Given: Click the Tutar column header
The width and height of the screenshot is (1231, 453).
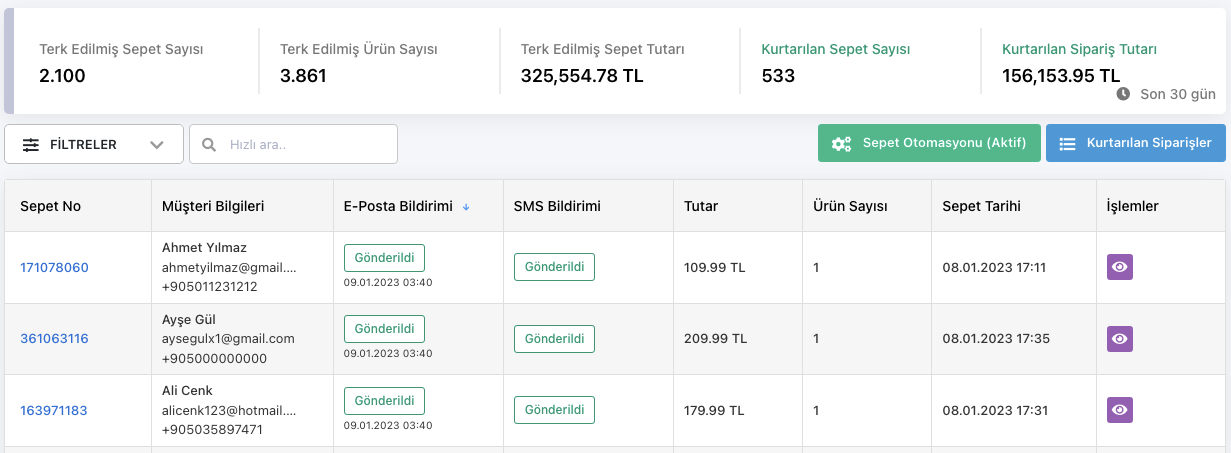Looking at the screenshot, I should point(701,206).
